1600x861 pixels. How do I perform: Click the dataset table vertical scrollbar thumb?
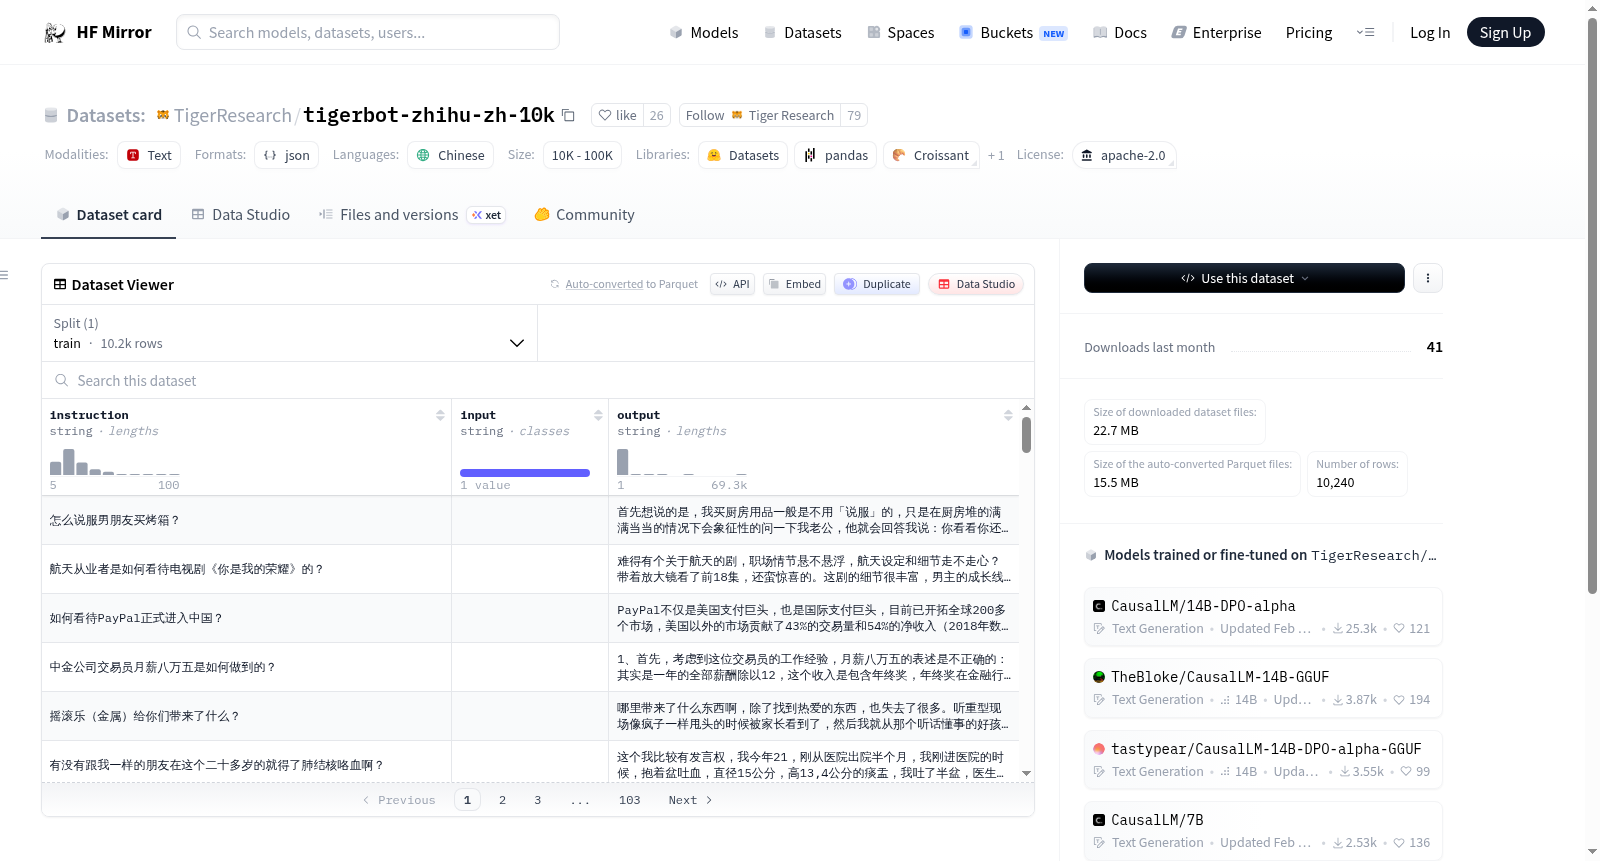tap(1026, 435)
